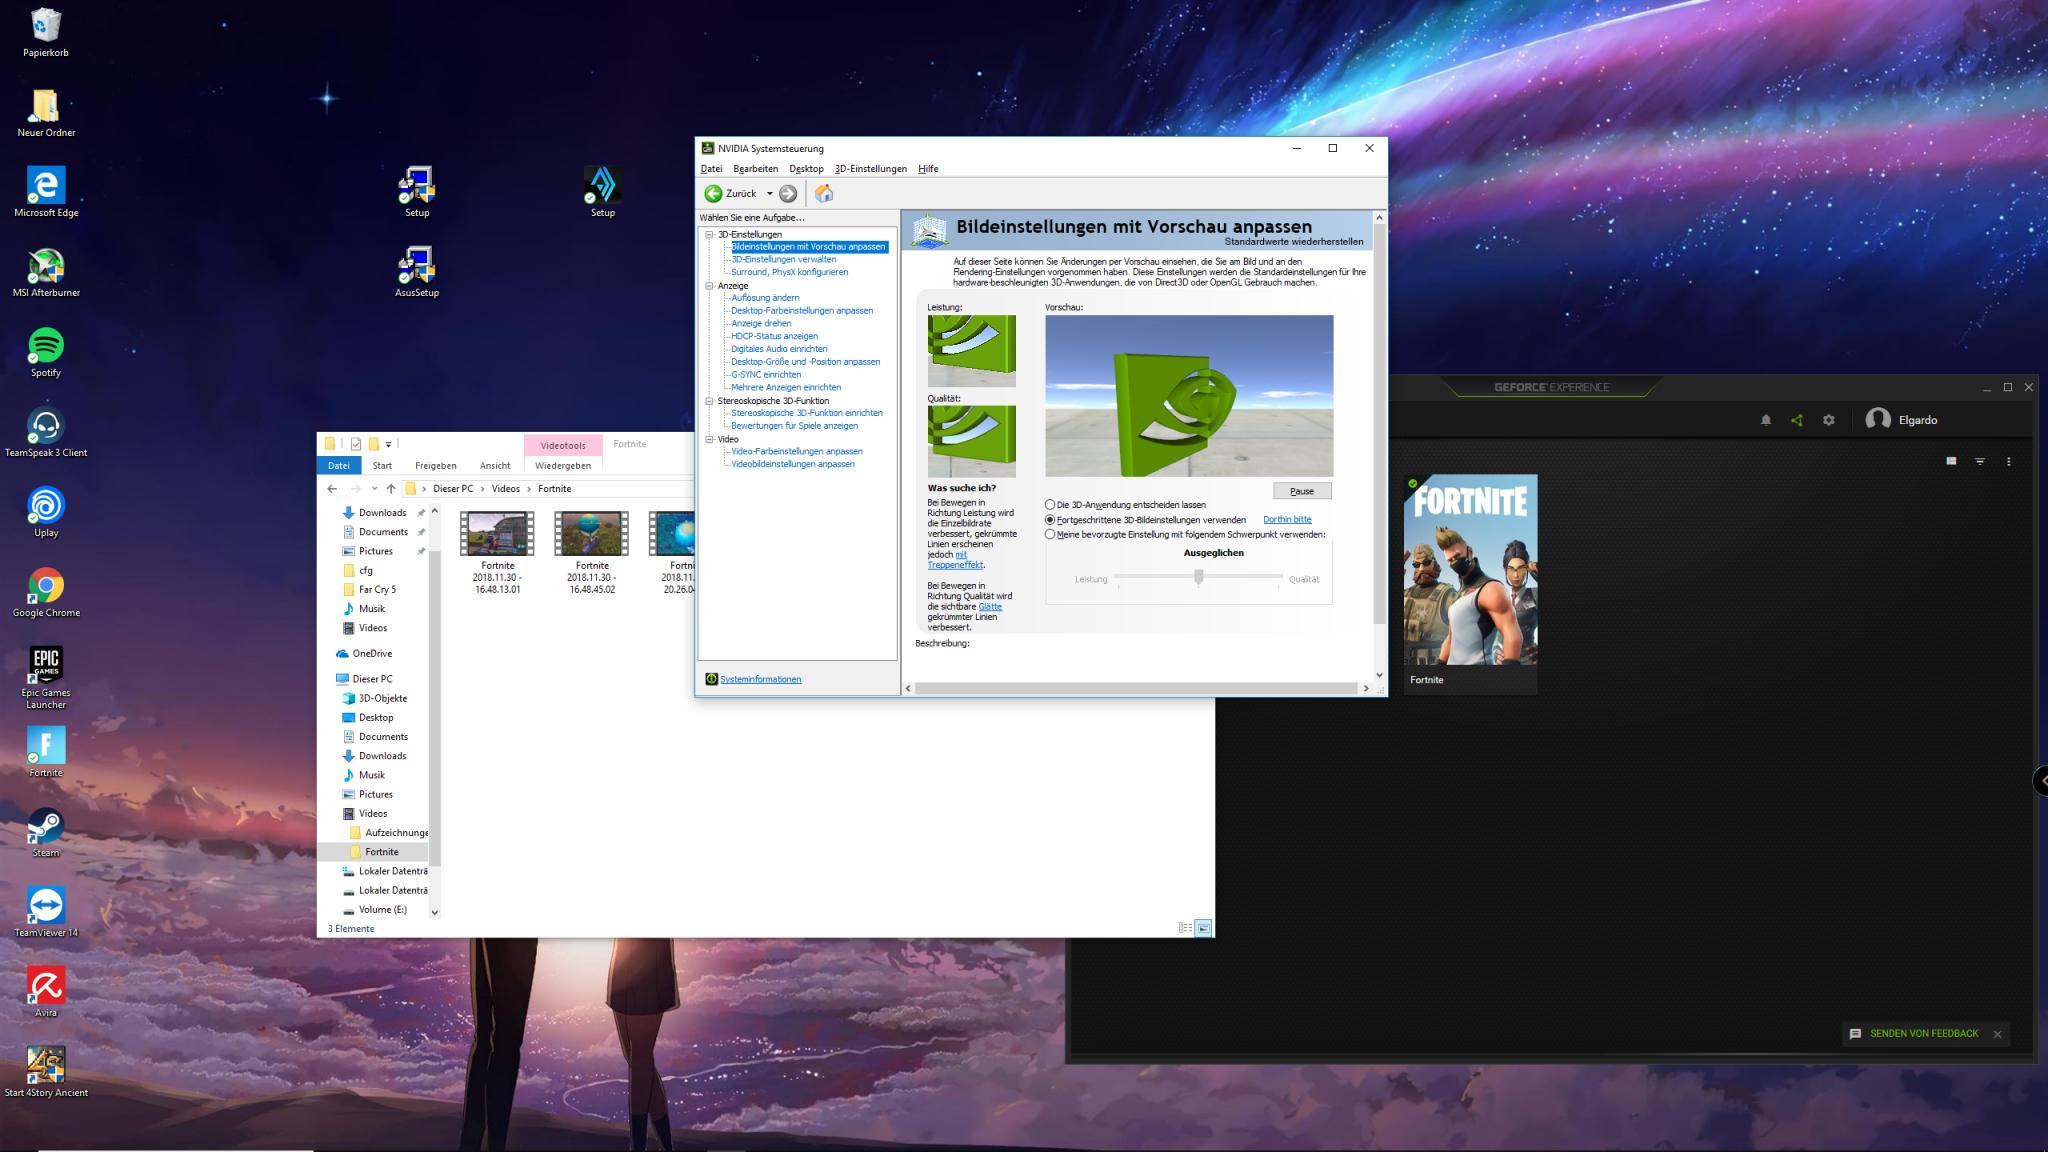This screenshot has width=2048, height=1152.
Task: Collapse the Anzeige tree node
Action: coord(709,286)
